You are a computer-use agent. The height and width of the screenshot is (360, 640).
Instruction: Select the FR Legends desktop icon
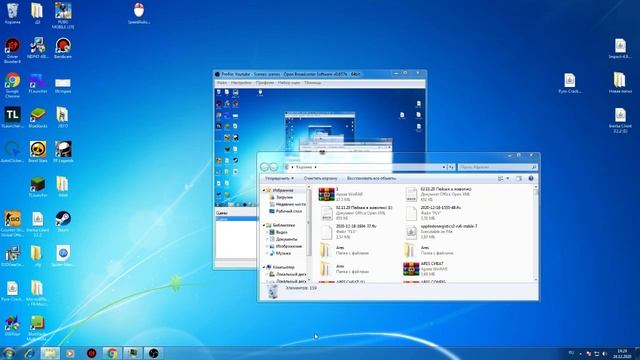tap(63, 152)
